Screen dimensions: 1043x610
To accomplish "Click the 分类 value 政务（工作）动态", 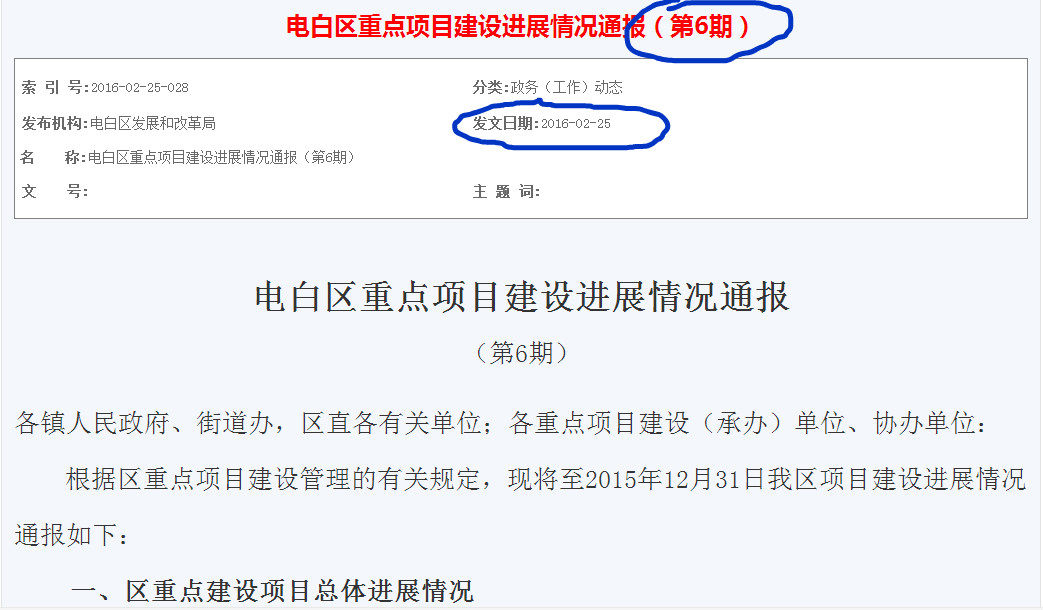I will 567,87.
